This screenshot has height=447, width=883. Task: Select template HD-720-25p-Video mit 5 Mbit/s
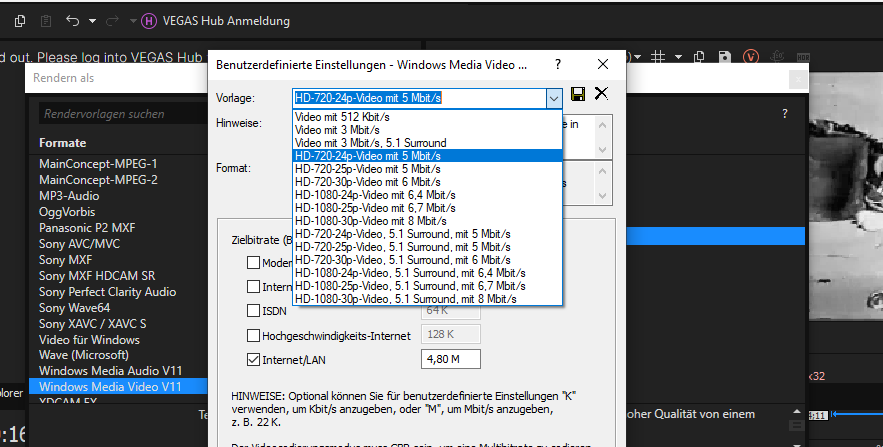pyautogui.click(x=427, y=169)
